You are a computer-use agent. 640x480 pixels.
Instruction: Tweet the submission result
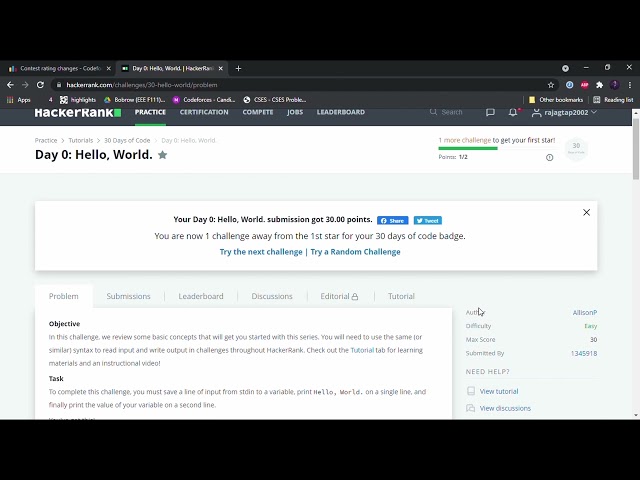point(428,220)
